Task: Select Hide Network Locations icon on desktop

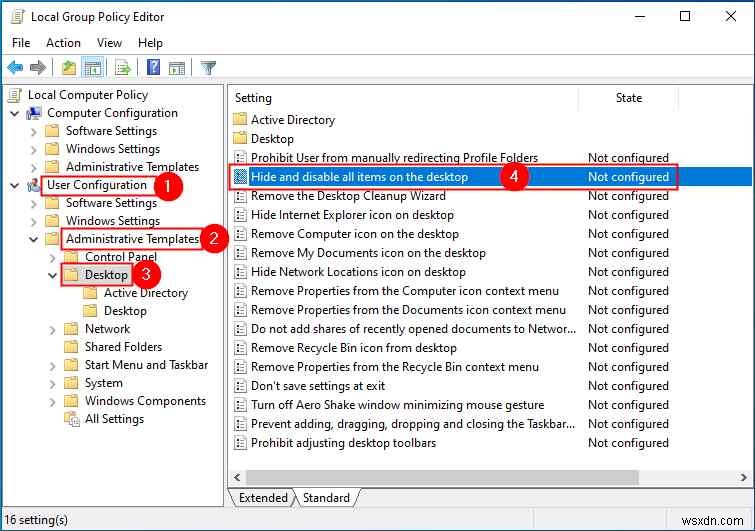Action: coord(358,272)
